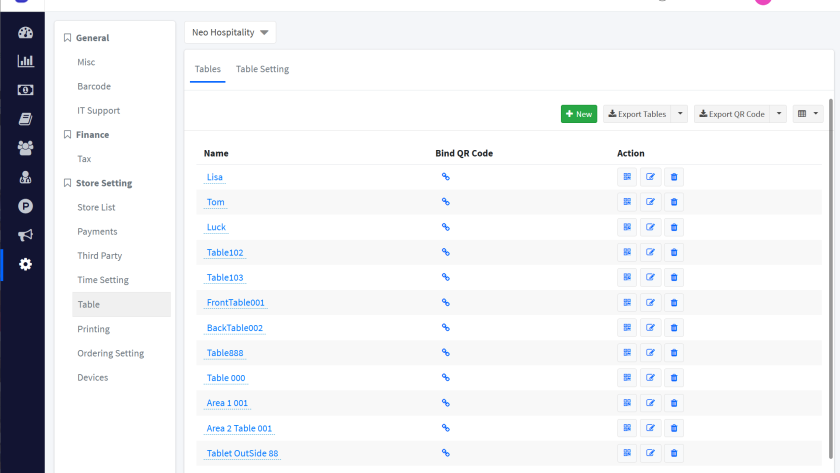
Task: Click bind QR link icon for Table102
Action: point(446,252)
